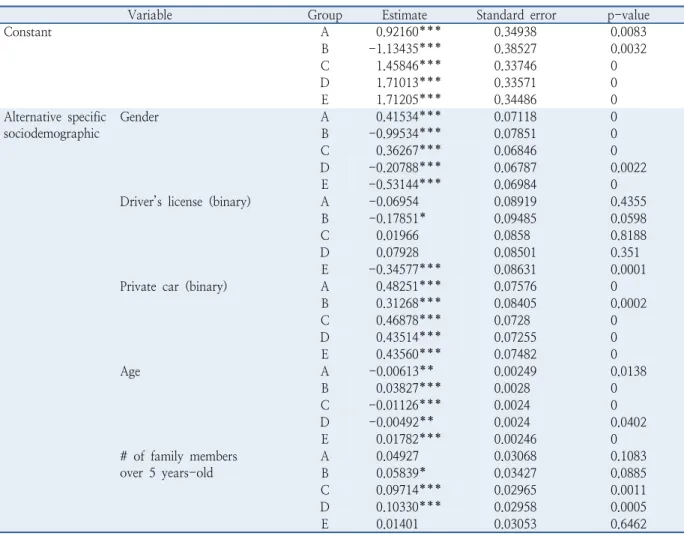This screenshot has height=536, width=684.
Task: Select estimate value 0.05839*
Action: (x=401, y=473)
